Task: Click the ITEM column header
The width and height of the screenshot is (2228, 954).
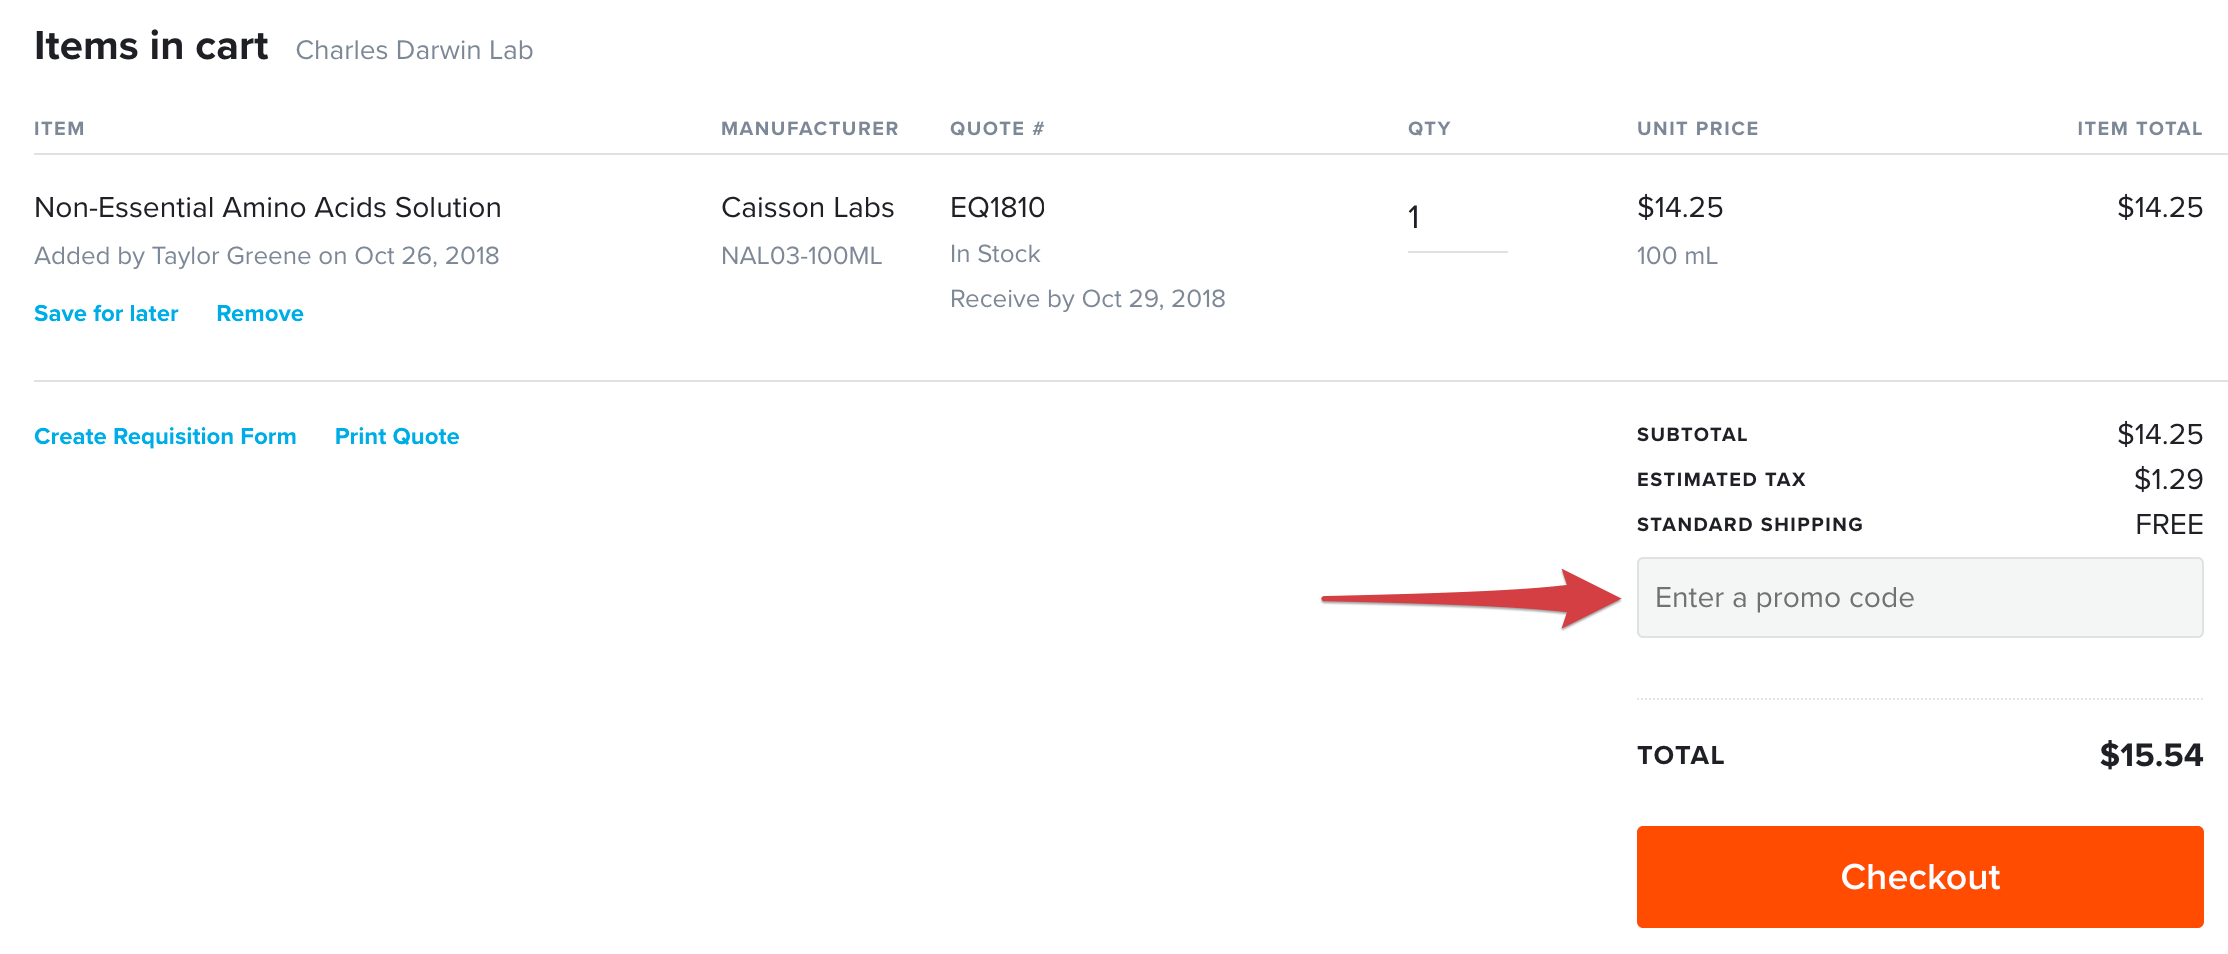Action: (x=58, y=128)
